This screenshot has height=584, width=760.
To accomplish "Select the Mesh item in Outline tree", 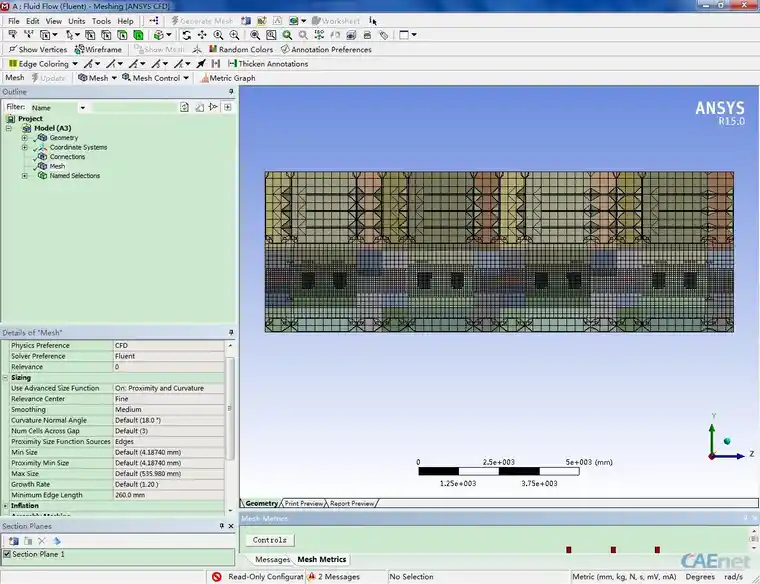I will click(x=57, y=166).
